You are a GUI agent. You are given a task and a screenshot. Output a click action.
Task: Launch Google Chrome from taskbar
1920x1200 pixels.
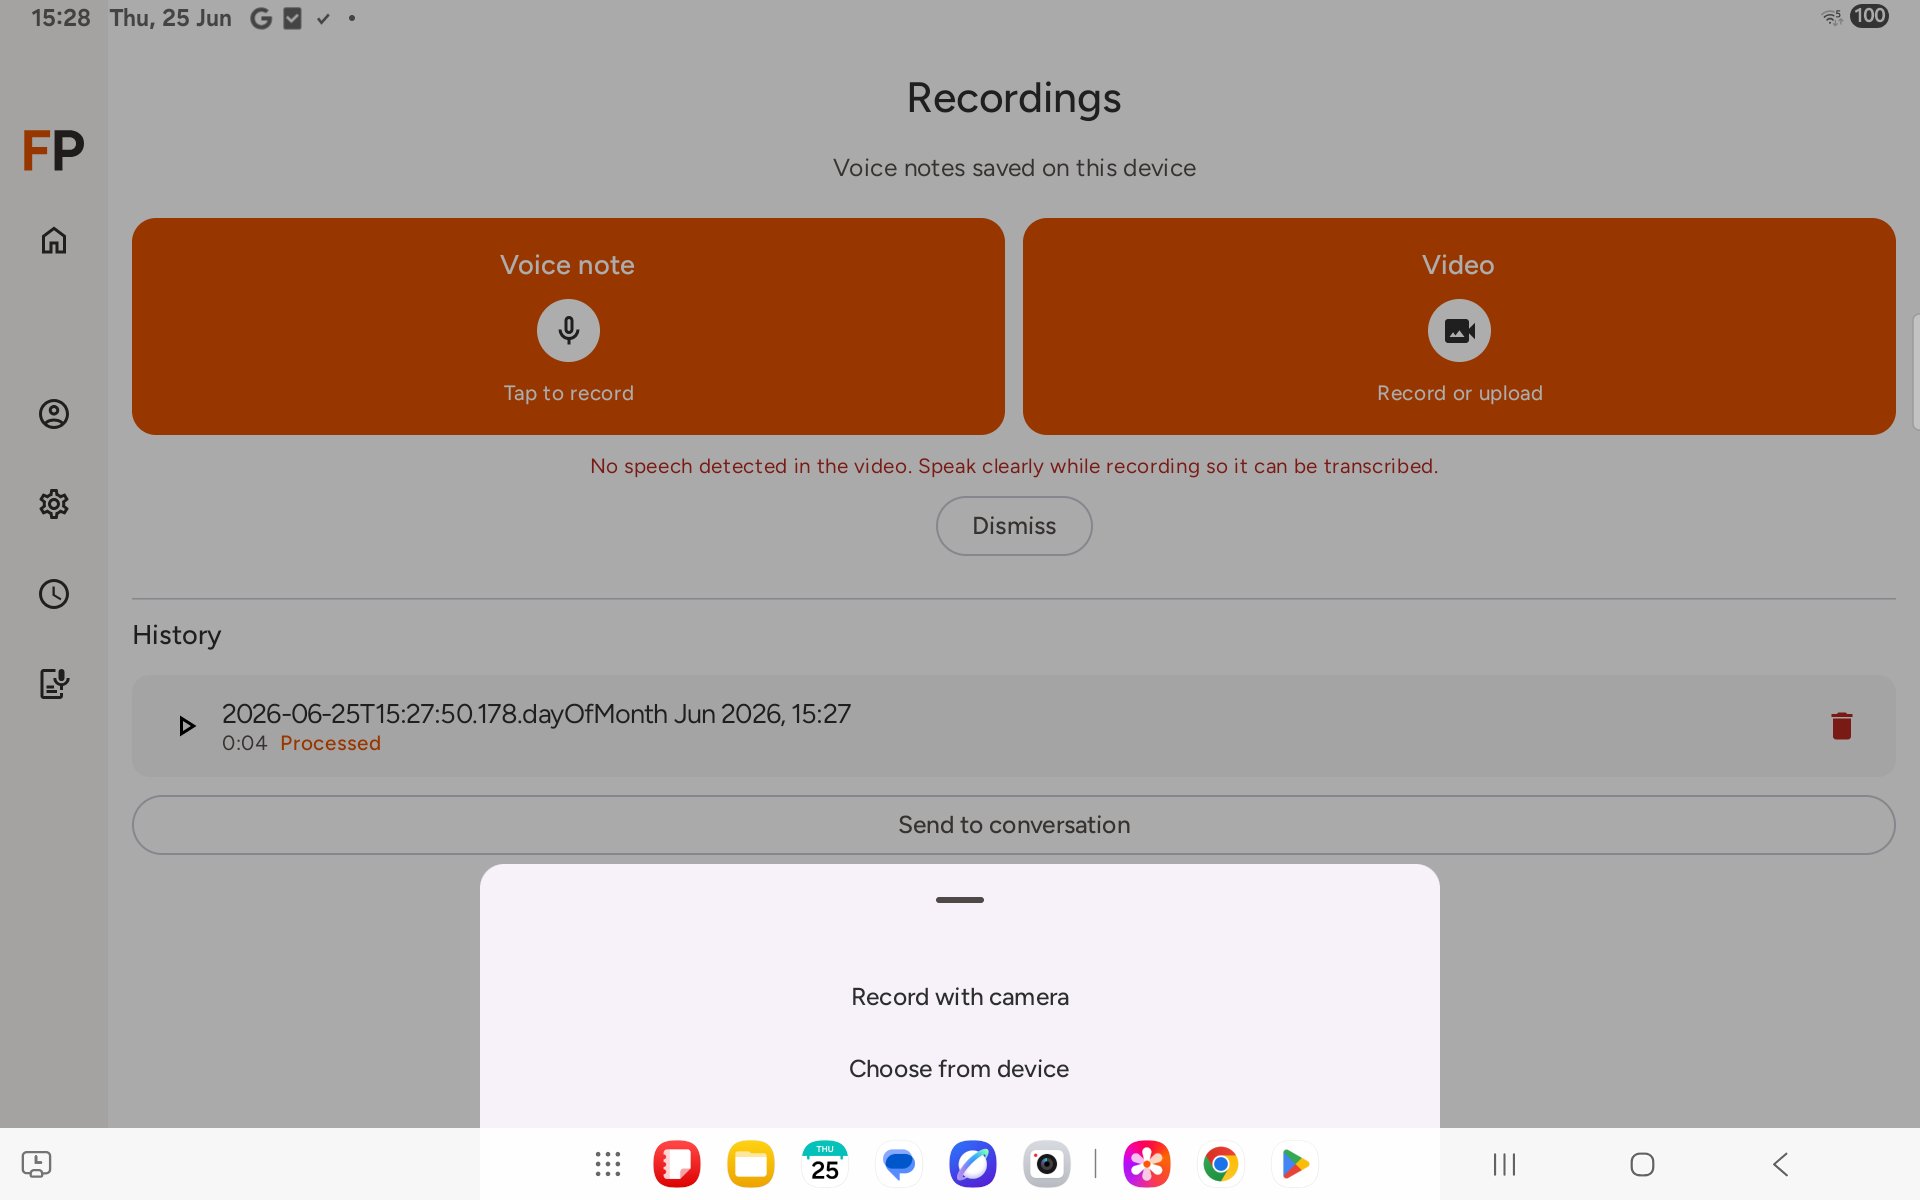point(1221,1164)
